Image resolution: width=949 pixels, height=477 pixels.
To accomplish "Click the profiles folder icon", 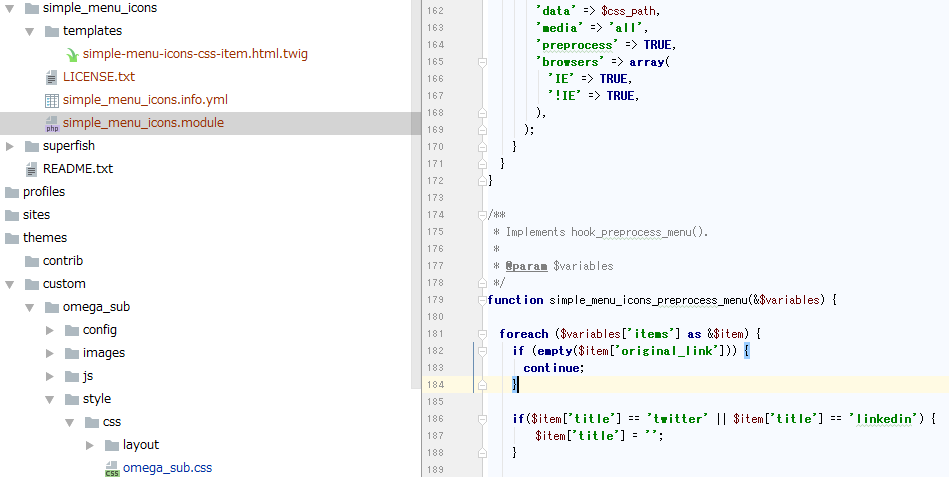I will [x=12, y=192].
